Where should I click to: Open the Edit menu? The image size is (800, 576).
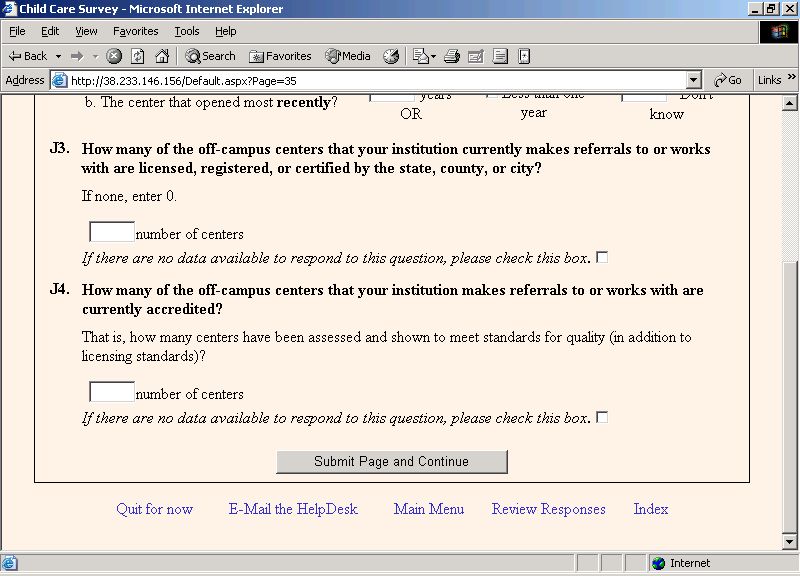[50, 31]
